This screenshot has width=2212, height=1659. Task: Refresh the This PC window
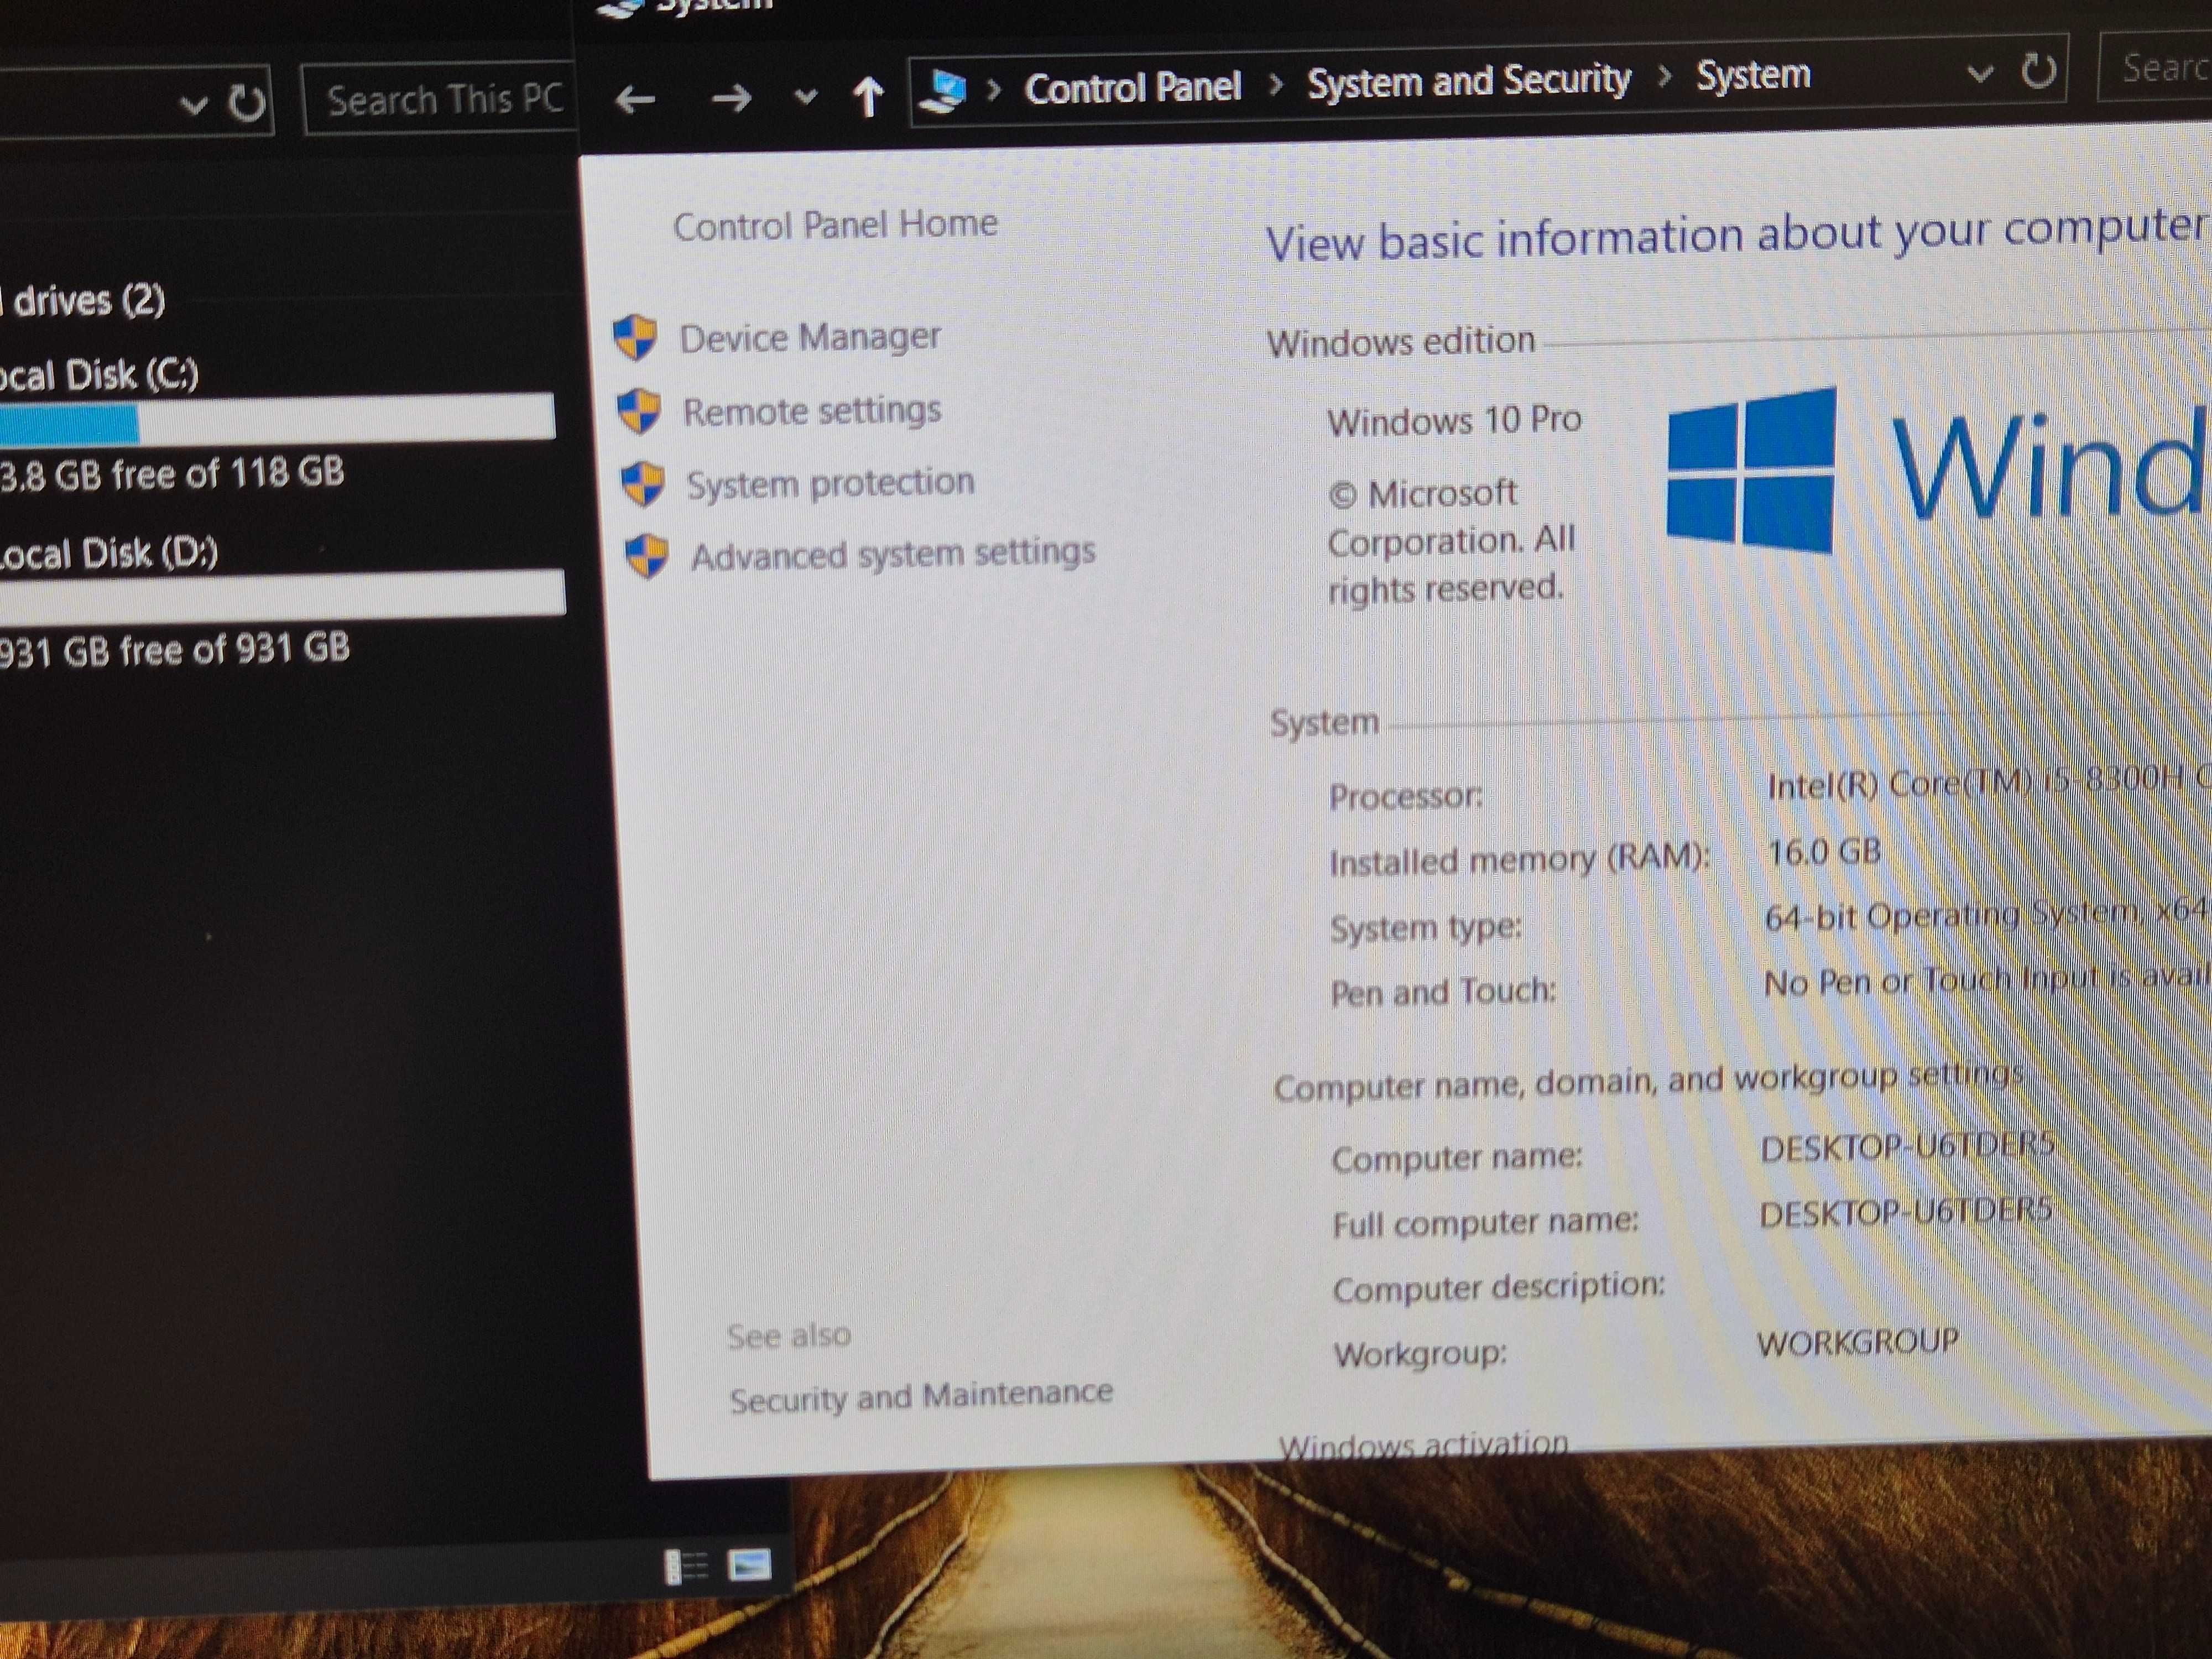[x=246, y=102]
